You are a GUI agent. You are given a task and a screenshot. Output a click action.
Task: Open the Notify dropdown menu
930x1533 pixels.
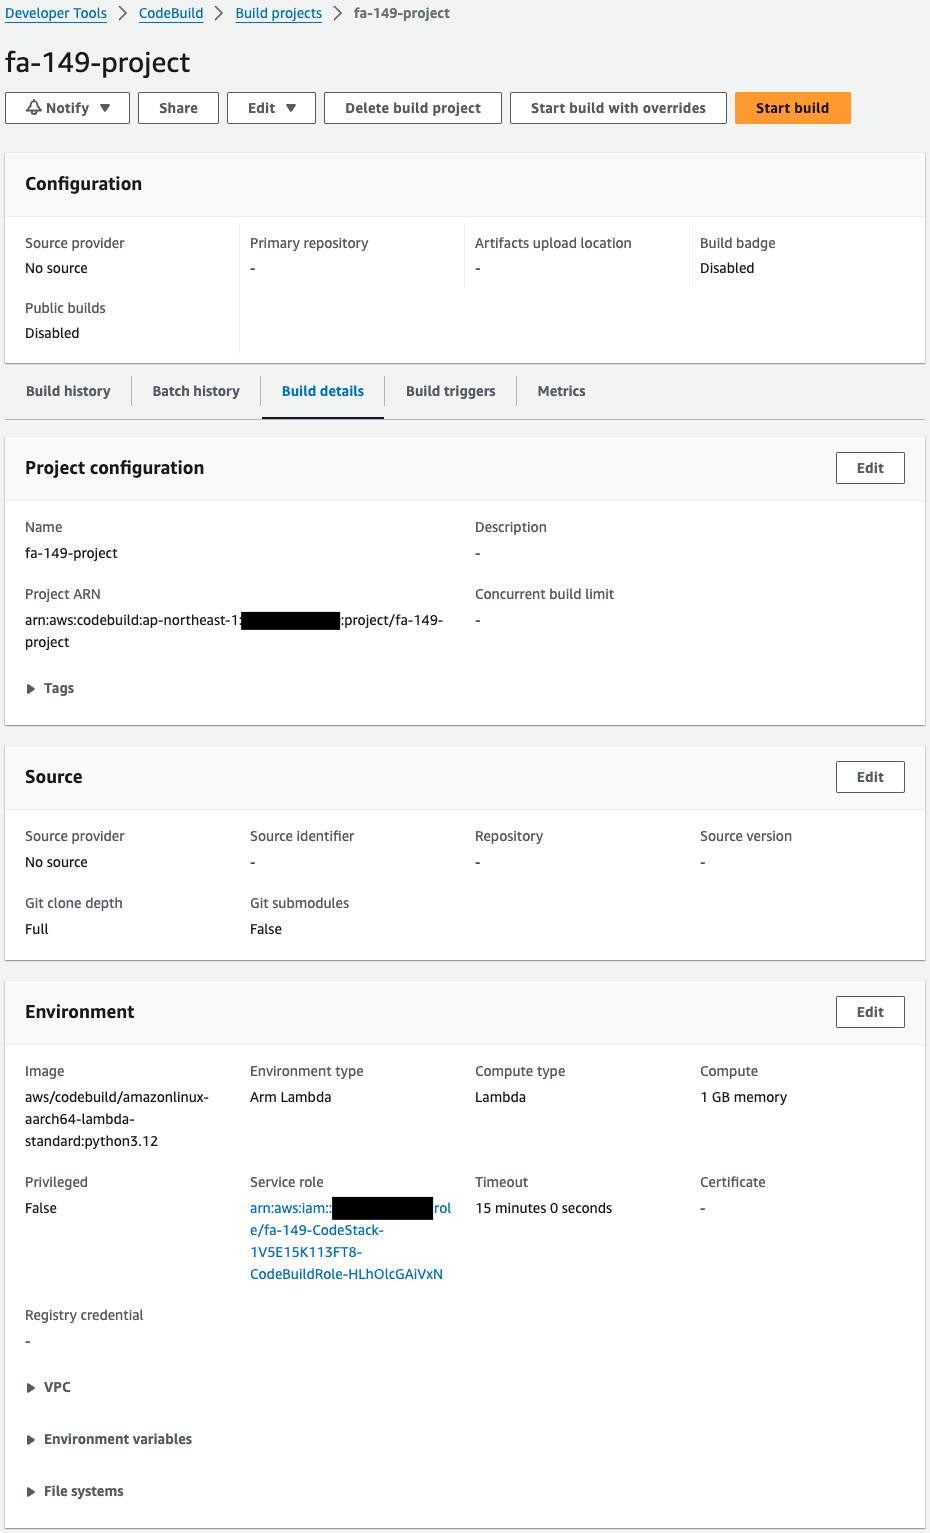coord(67,107)
